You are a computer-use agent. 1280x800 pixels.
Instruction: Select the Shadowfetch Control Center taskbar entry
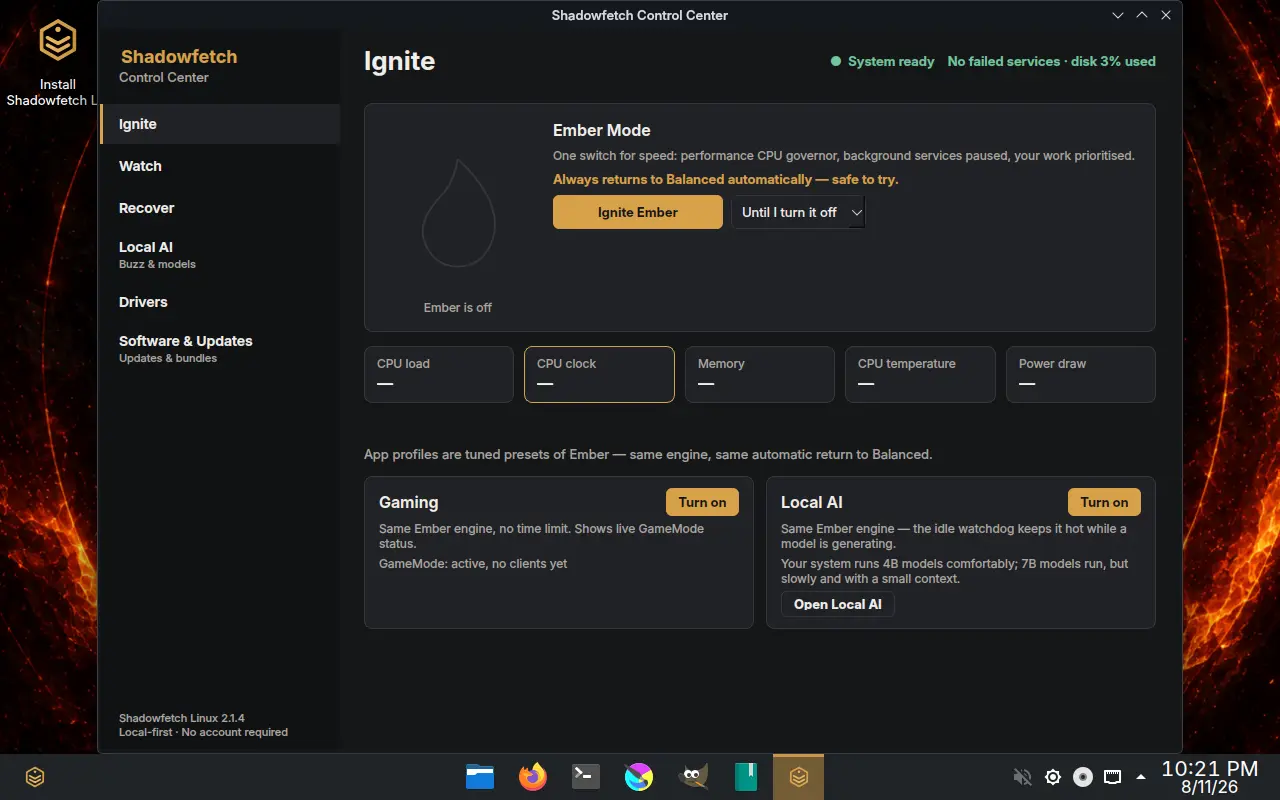click(x=798, y=777)
